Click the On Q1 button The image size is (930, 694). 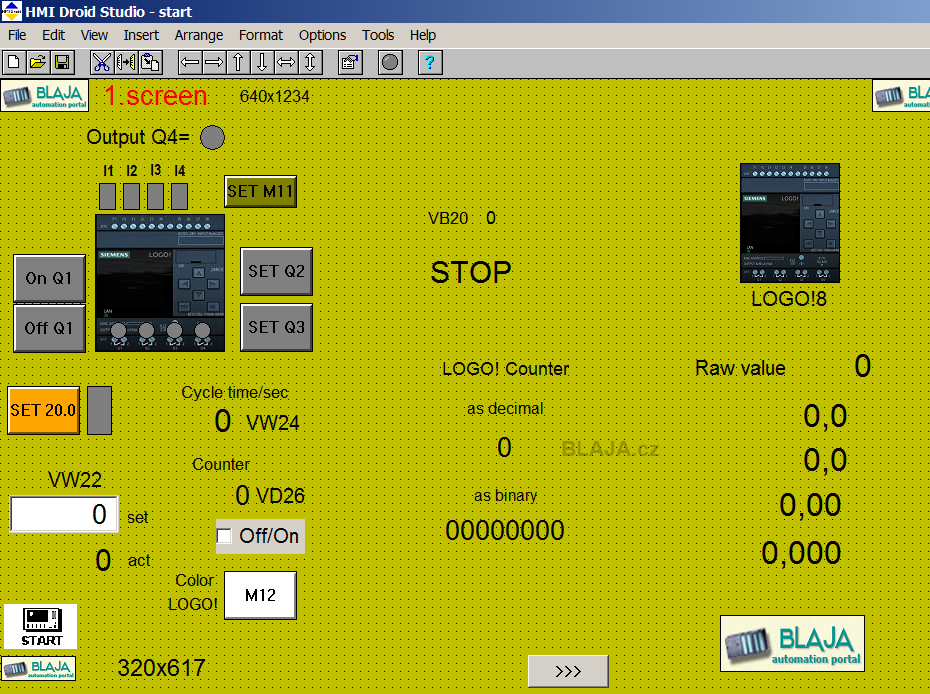pos(50,278)
